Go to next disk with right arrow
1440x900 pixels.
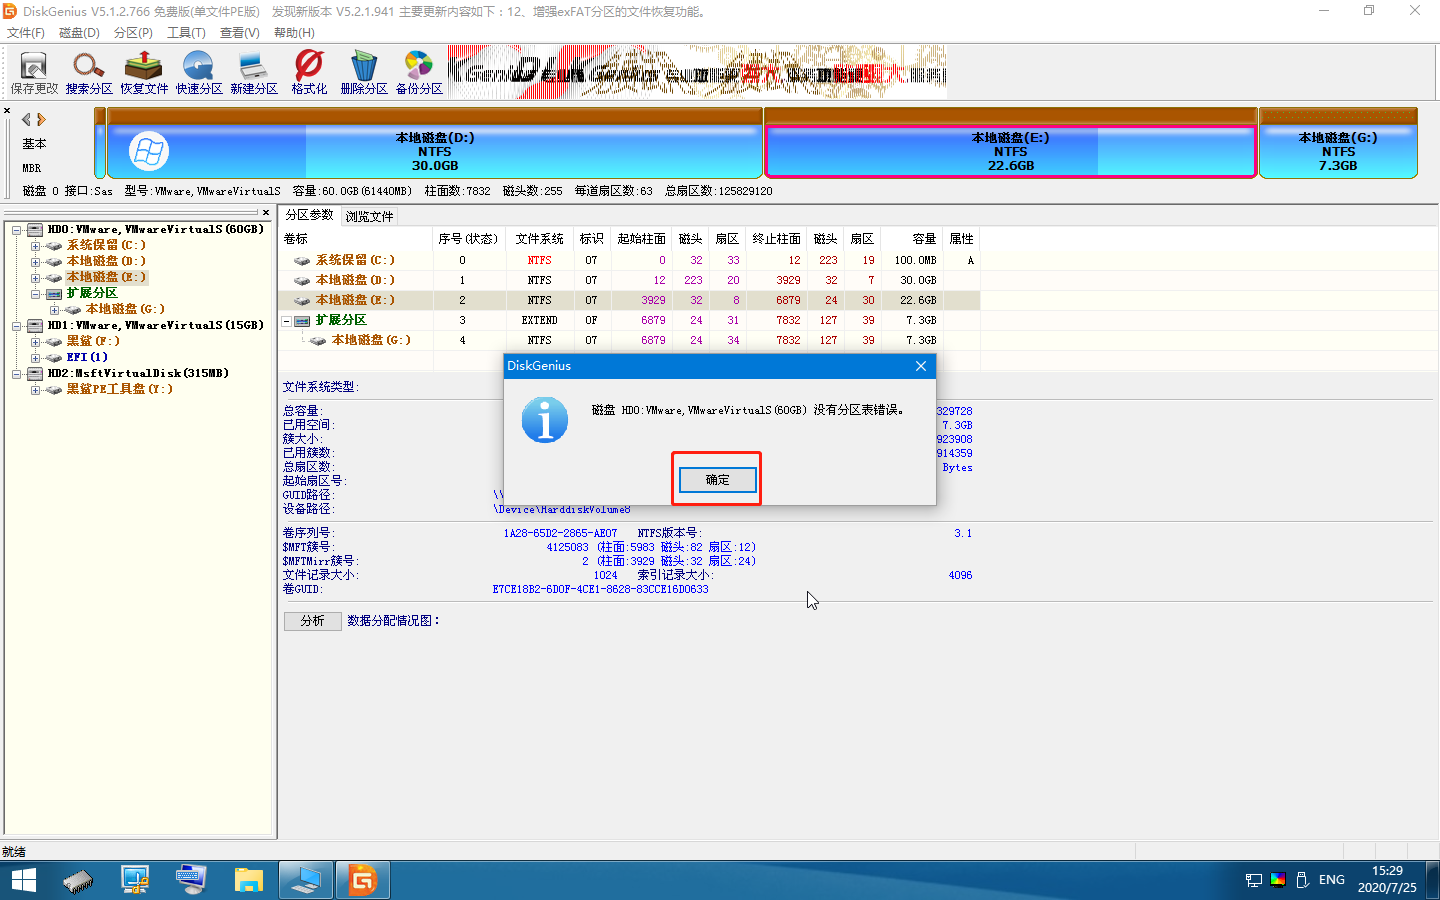coord(41,119)
